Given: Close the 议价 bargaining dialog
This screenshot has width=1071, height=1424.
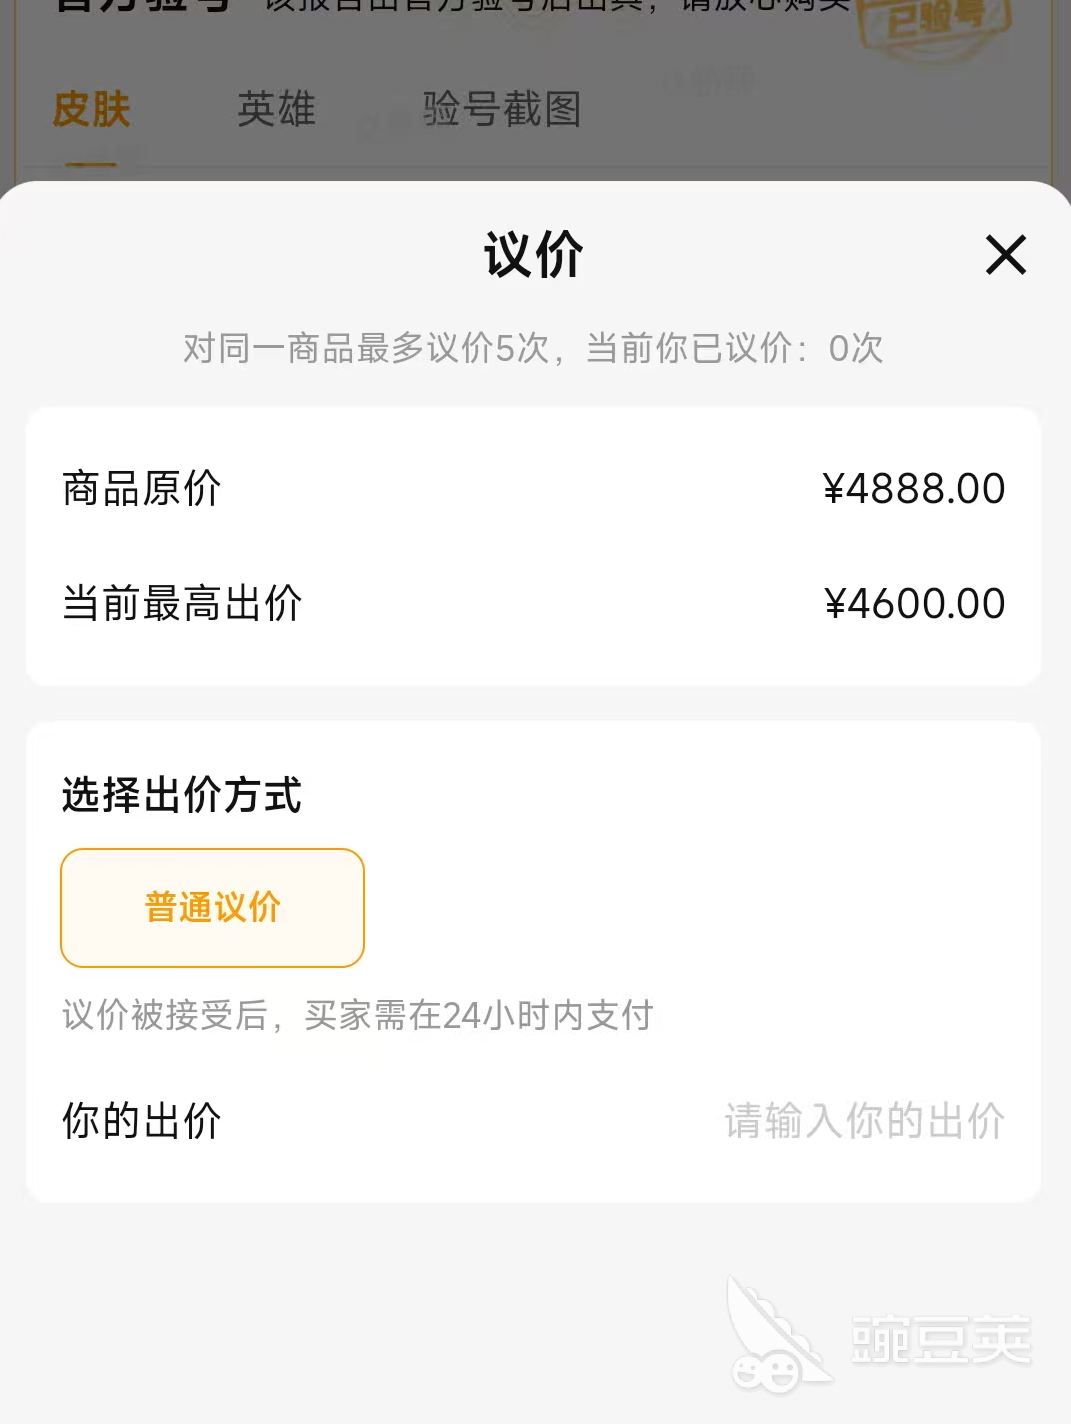Looking at the screenshot, I should [1005, 255].
